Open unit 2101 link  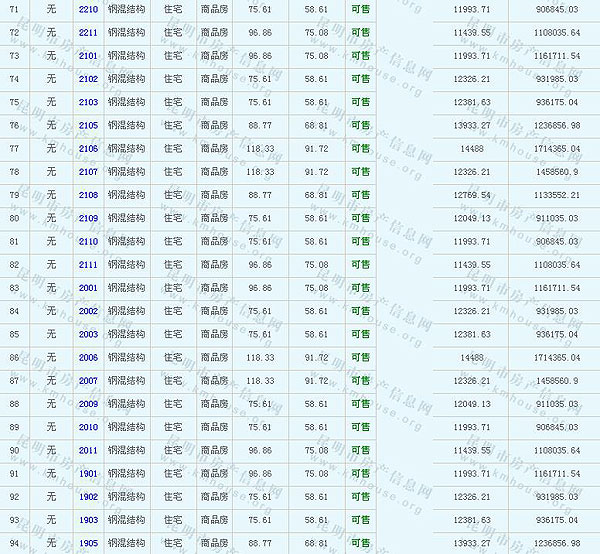tap(88, 55)
